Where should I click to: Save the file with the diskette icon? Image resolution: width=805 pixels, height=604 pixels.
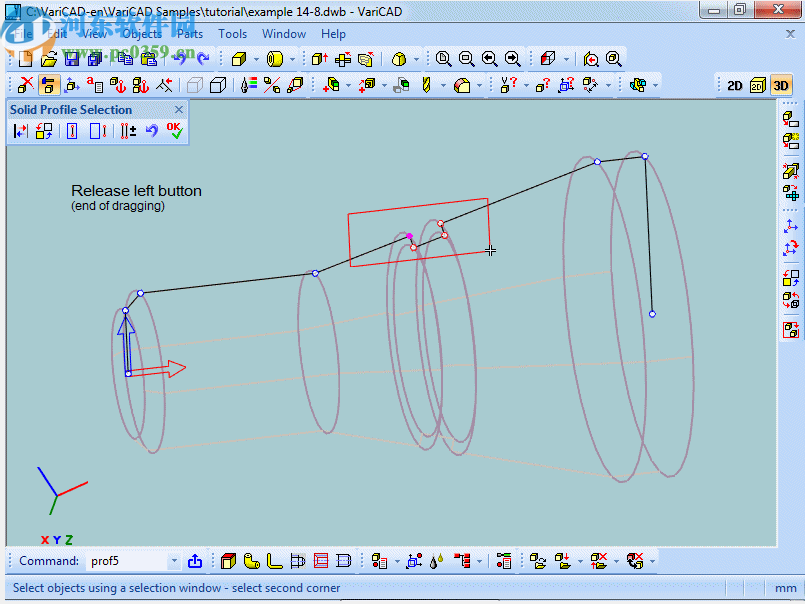point(72,59)
